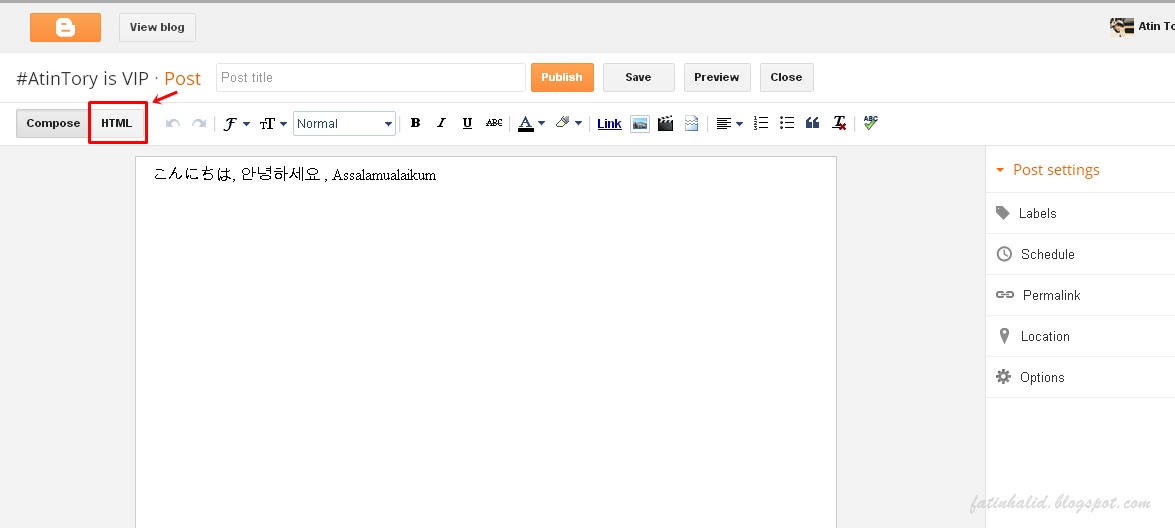Toggle underline formatting

[x=468, y=124]
